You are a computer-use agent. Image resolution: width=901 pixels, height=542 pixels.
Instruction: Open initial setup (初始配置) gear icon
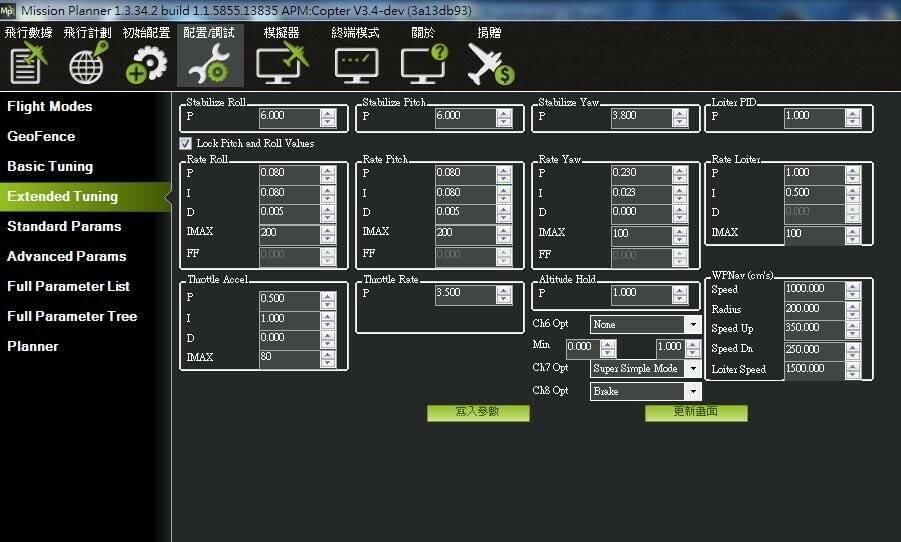click(x=147, y=64)
